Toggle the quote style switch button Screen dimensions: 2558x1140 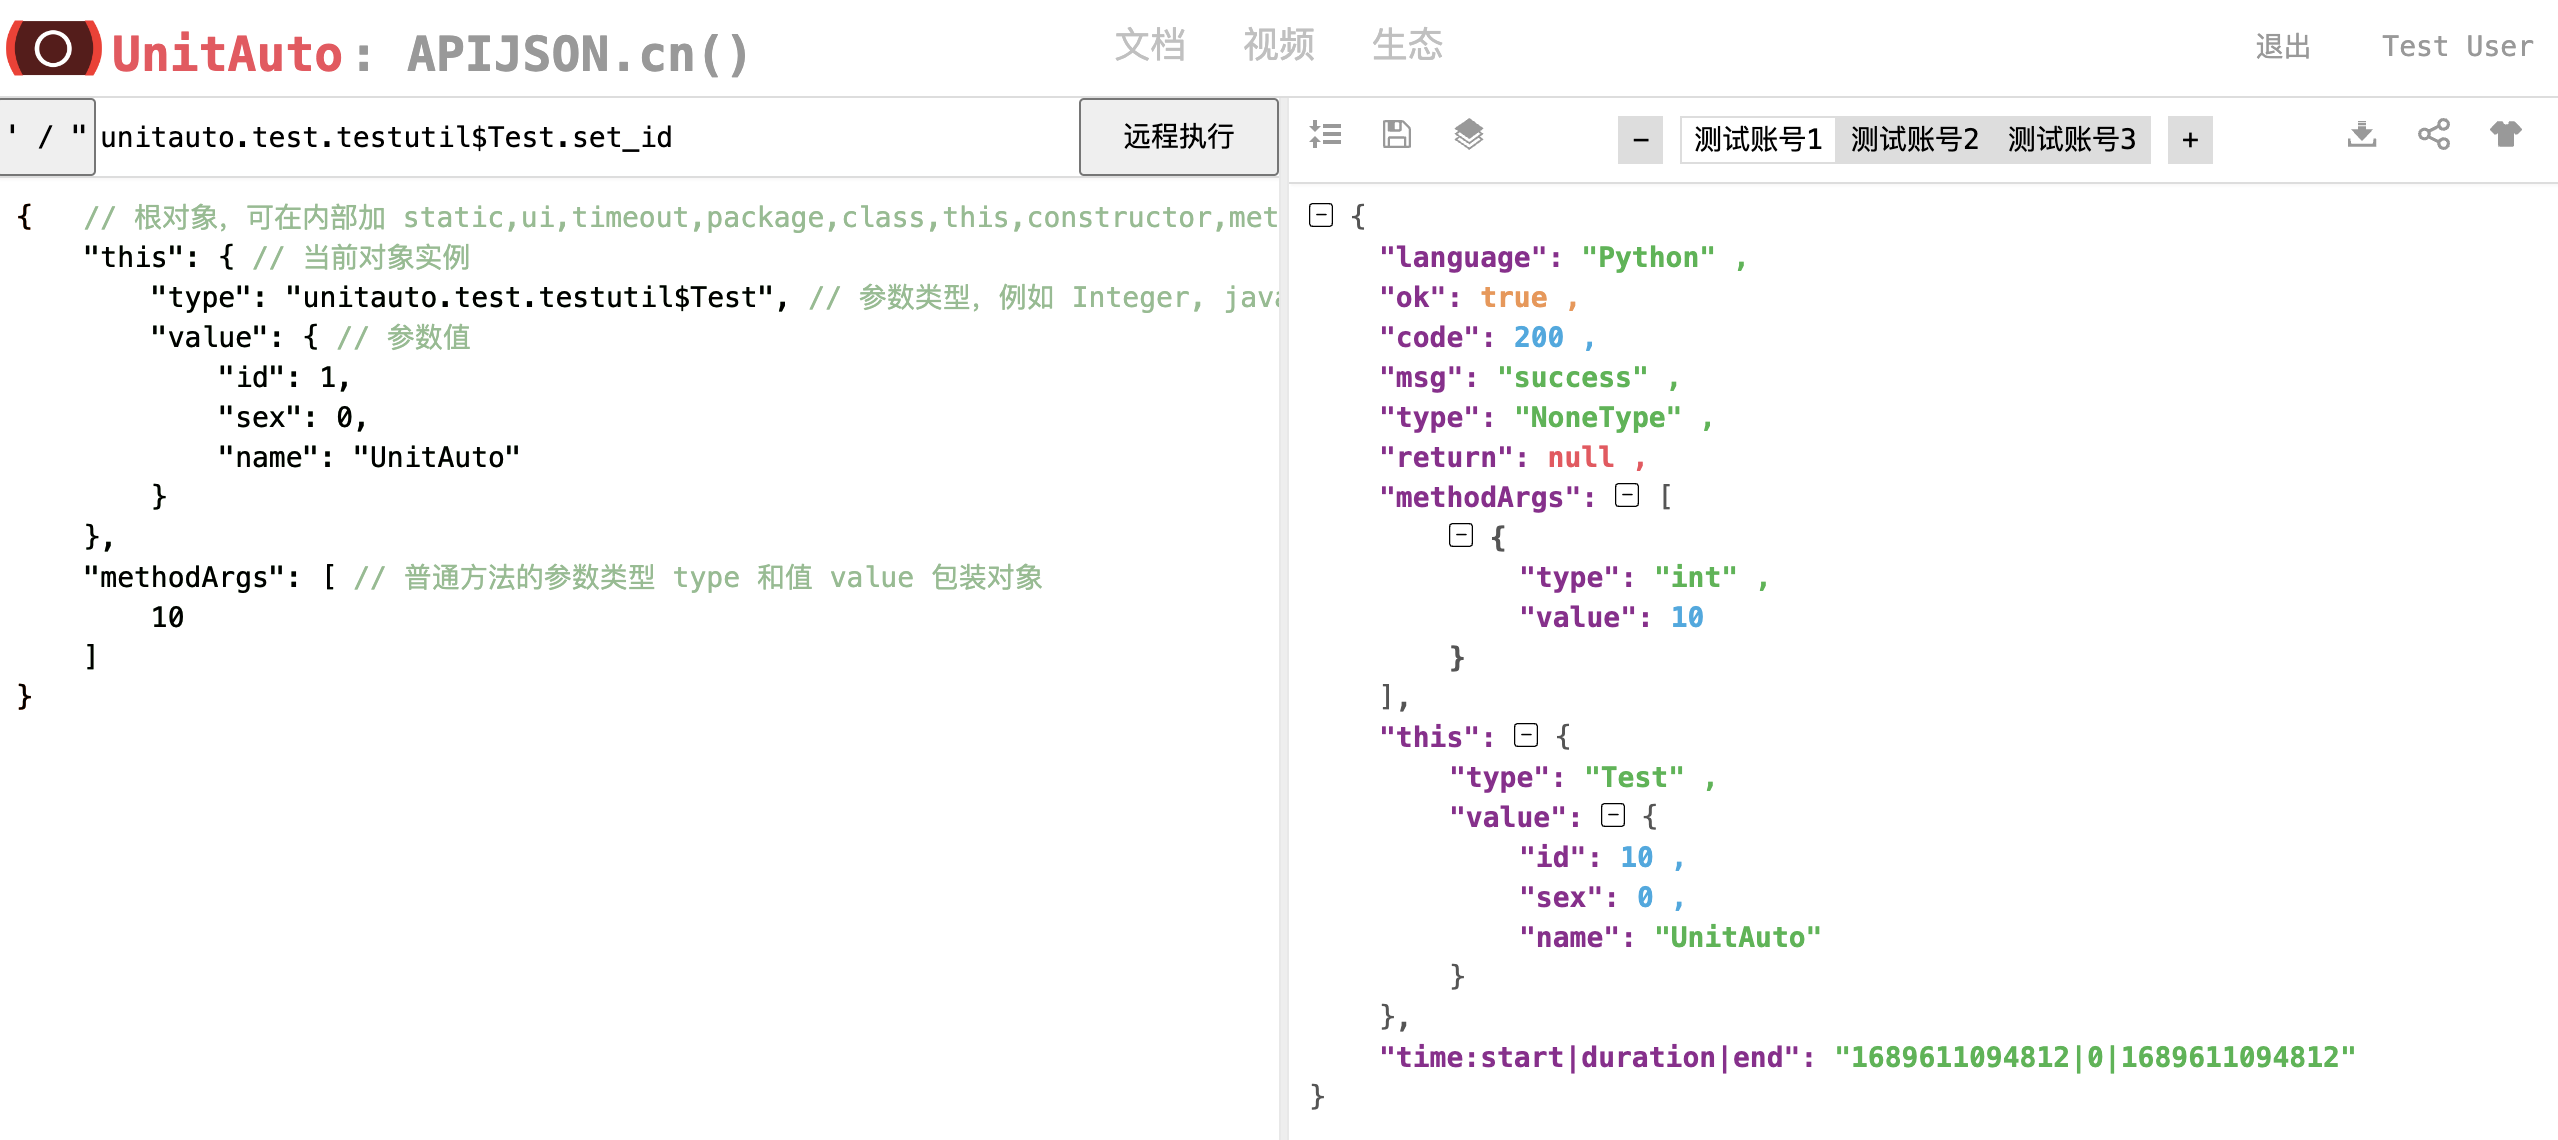coord(47,137)
